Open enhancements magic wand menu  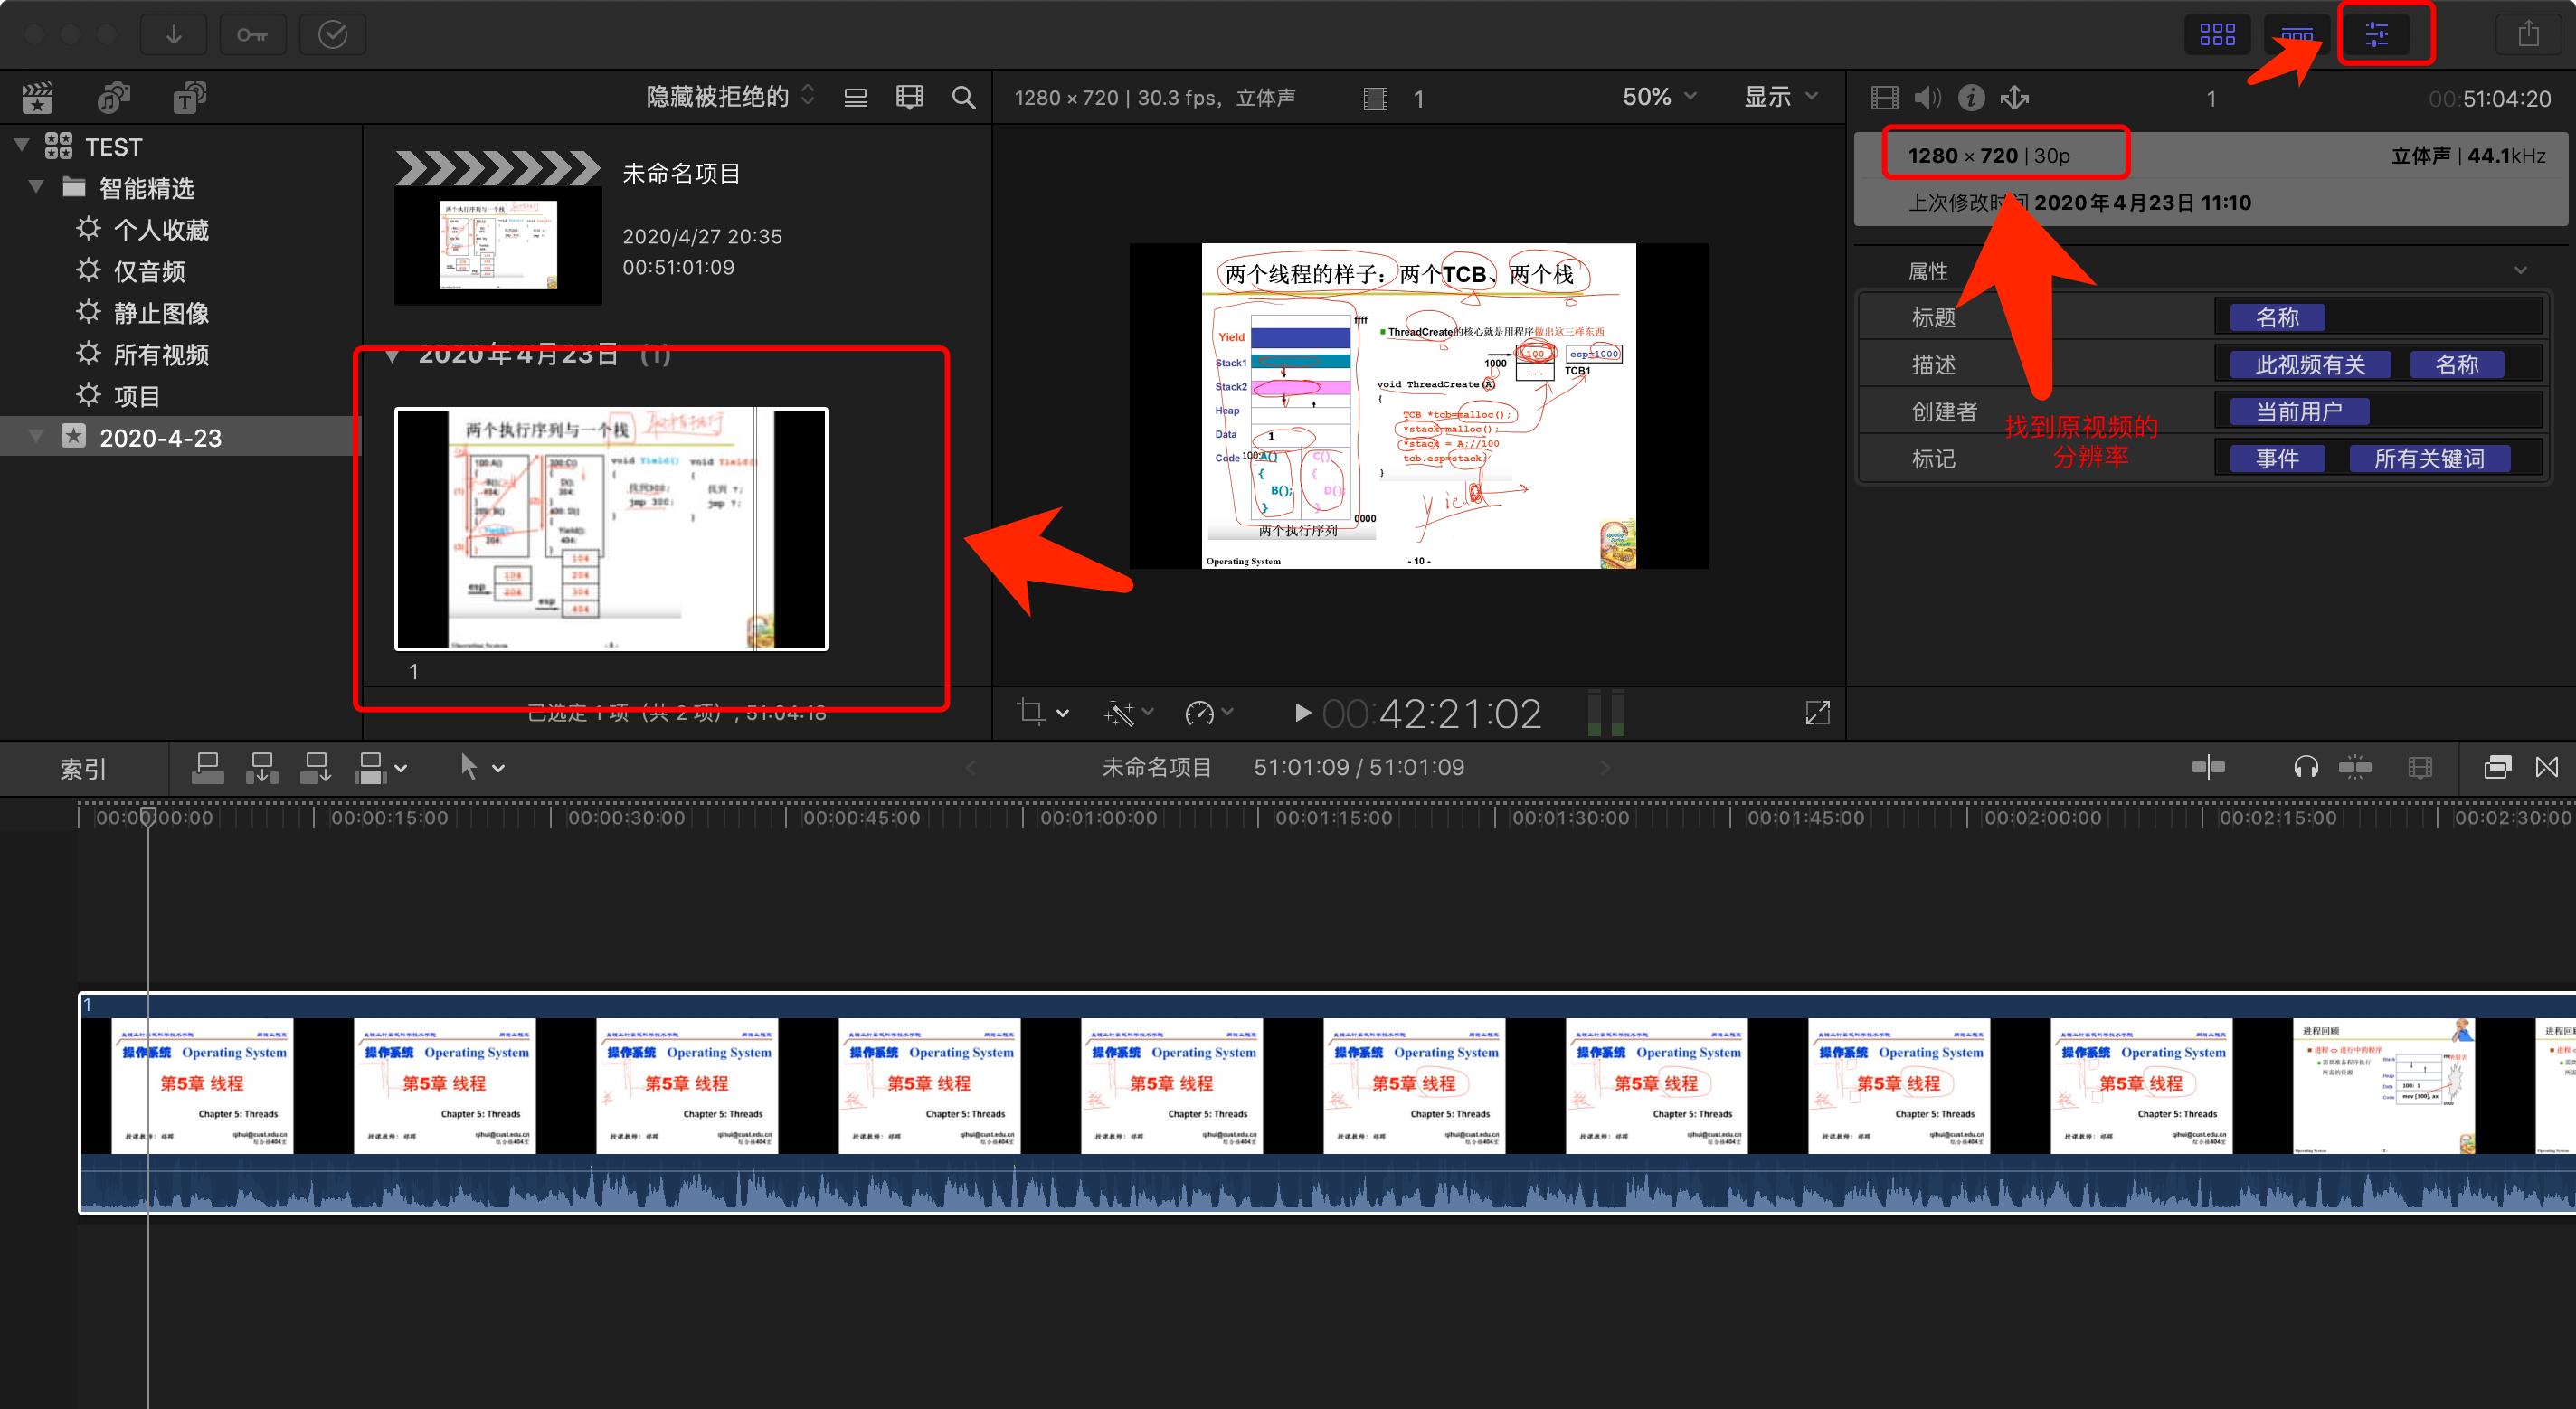point(1128,712)
